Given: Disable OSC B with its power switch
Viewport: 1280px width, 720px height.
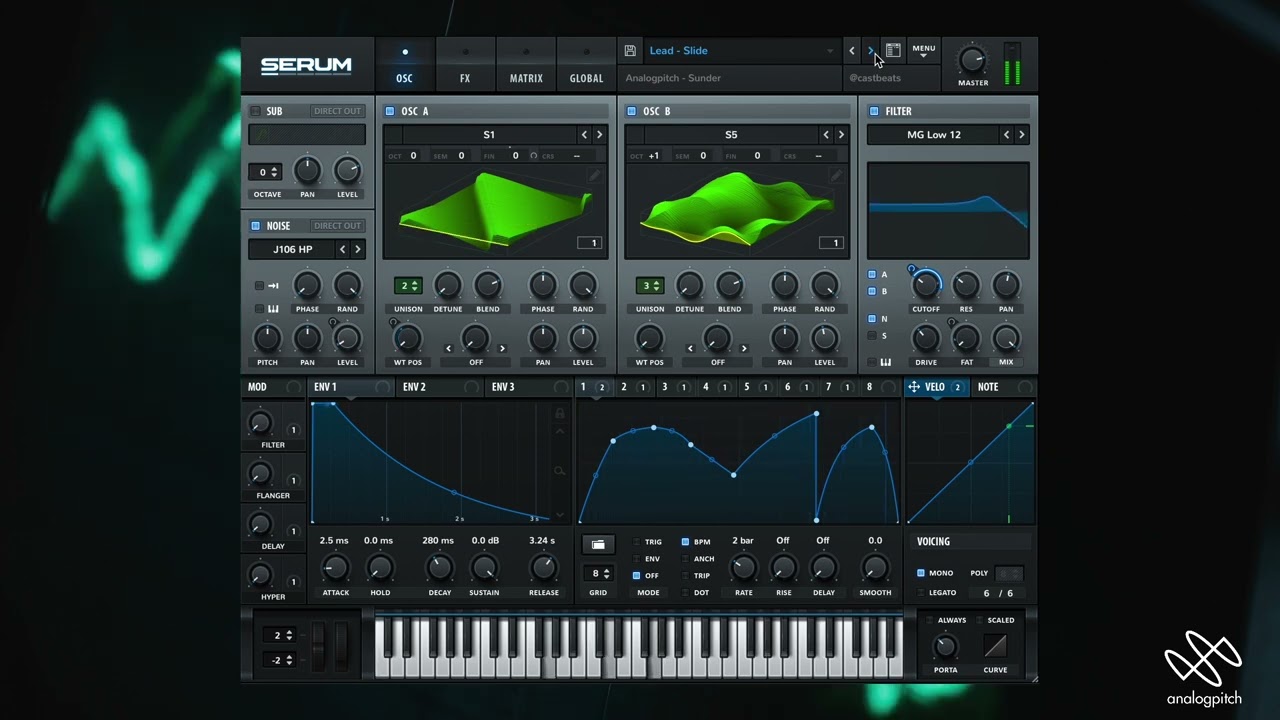Looking at the screenshot, I should (632, 111).
